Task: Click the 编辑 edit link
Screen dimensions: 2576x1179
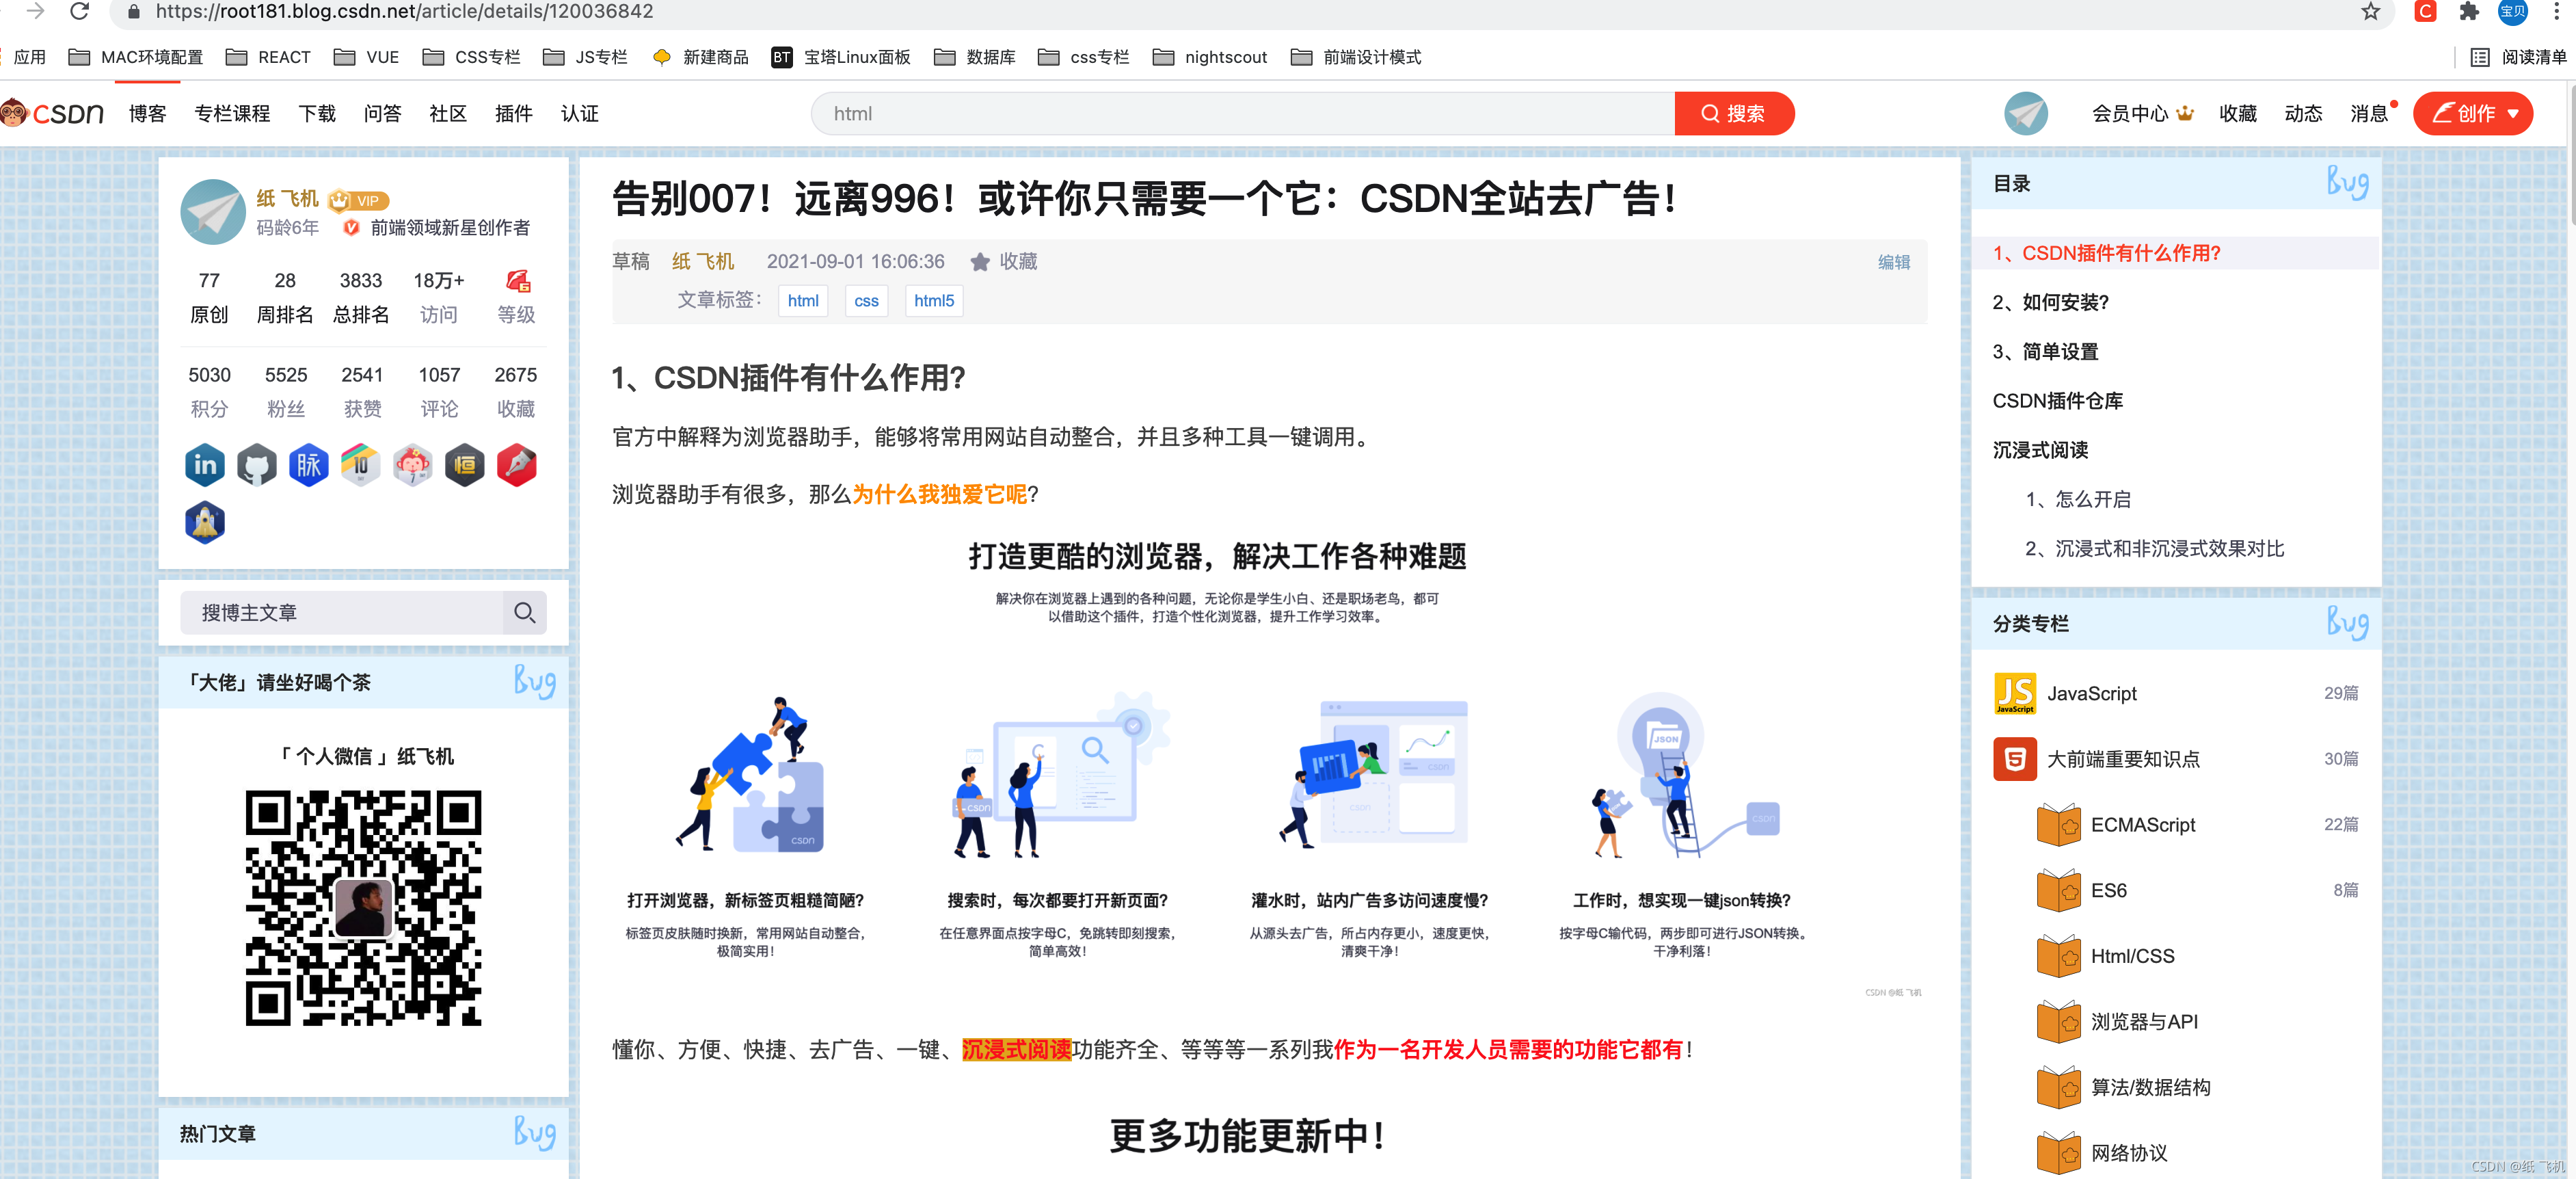Action: point(1894,262)
